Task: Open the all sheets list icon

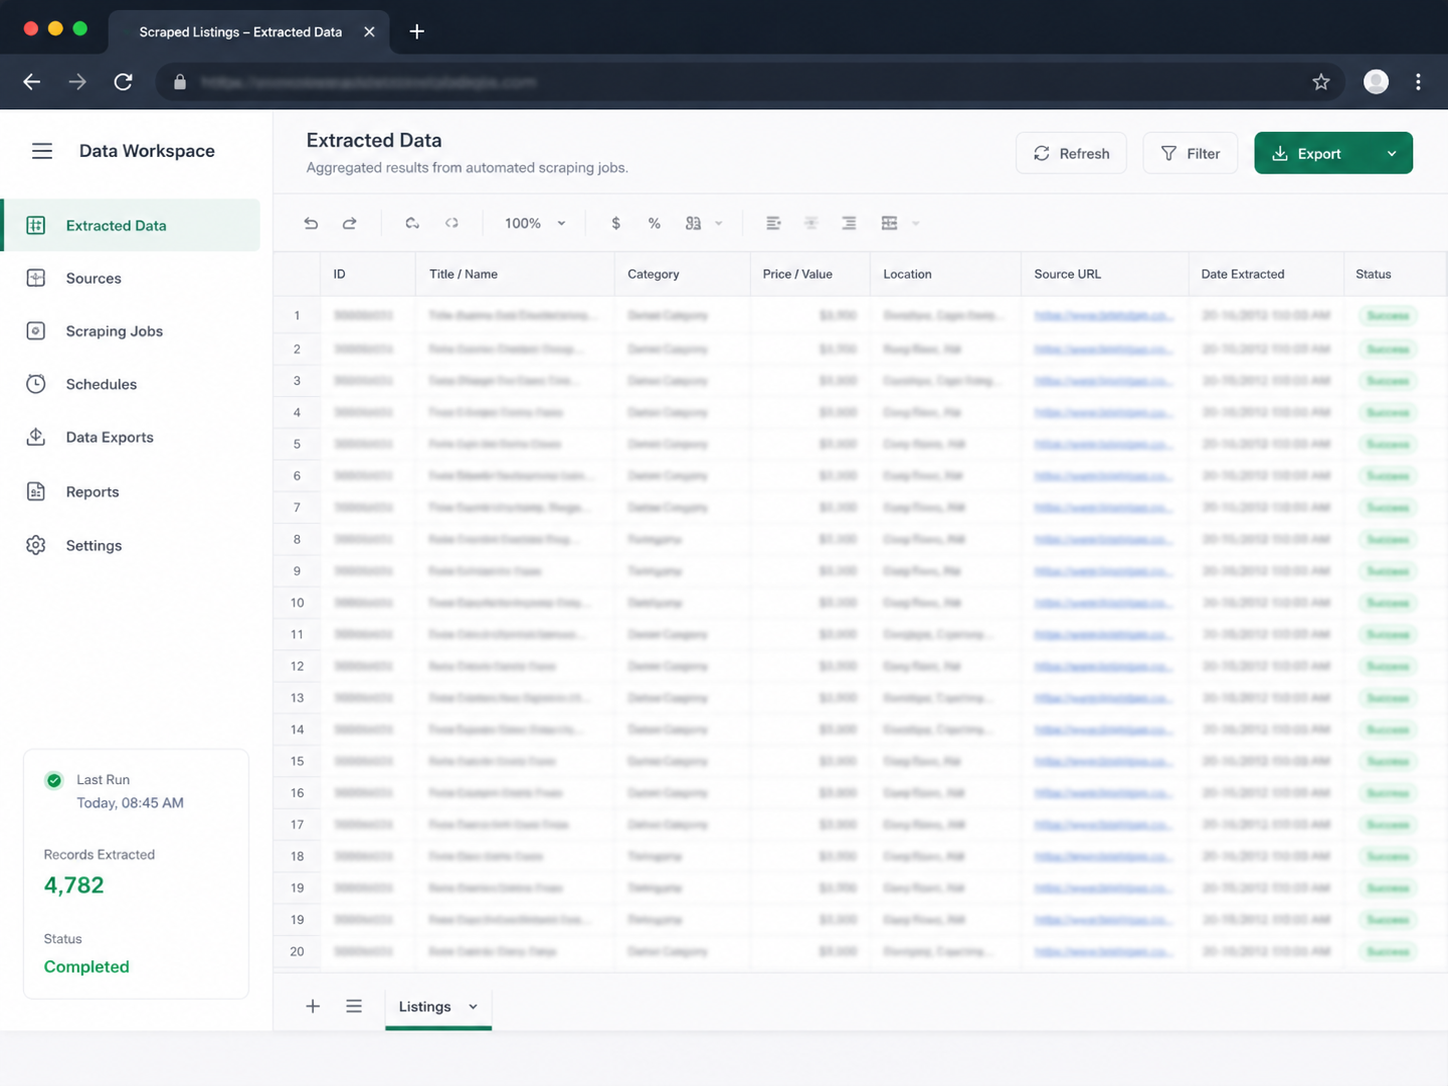Action: (354, 1006)
